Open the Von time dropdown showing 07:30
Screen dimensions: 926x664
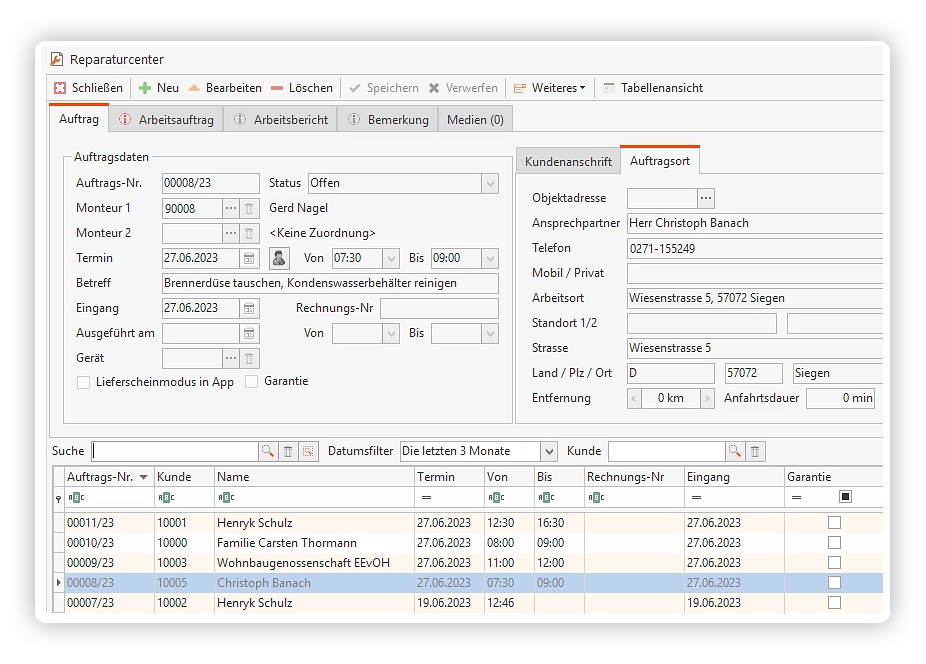390,259
